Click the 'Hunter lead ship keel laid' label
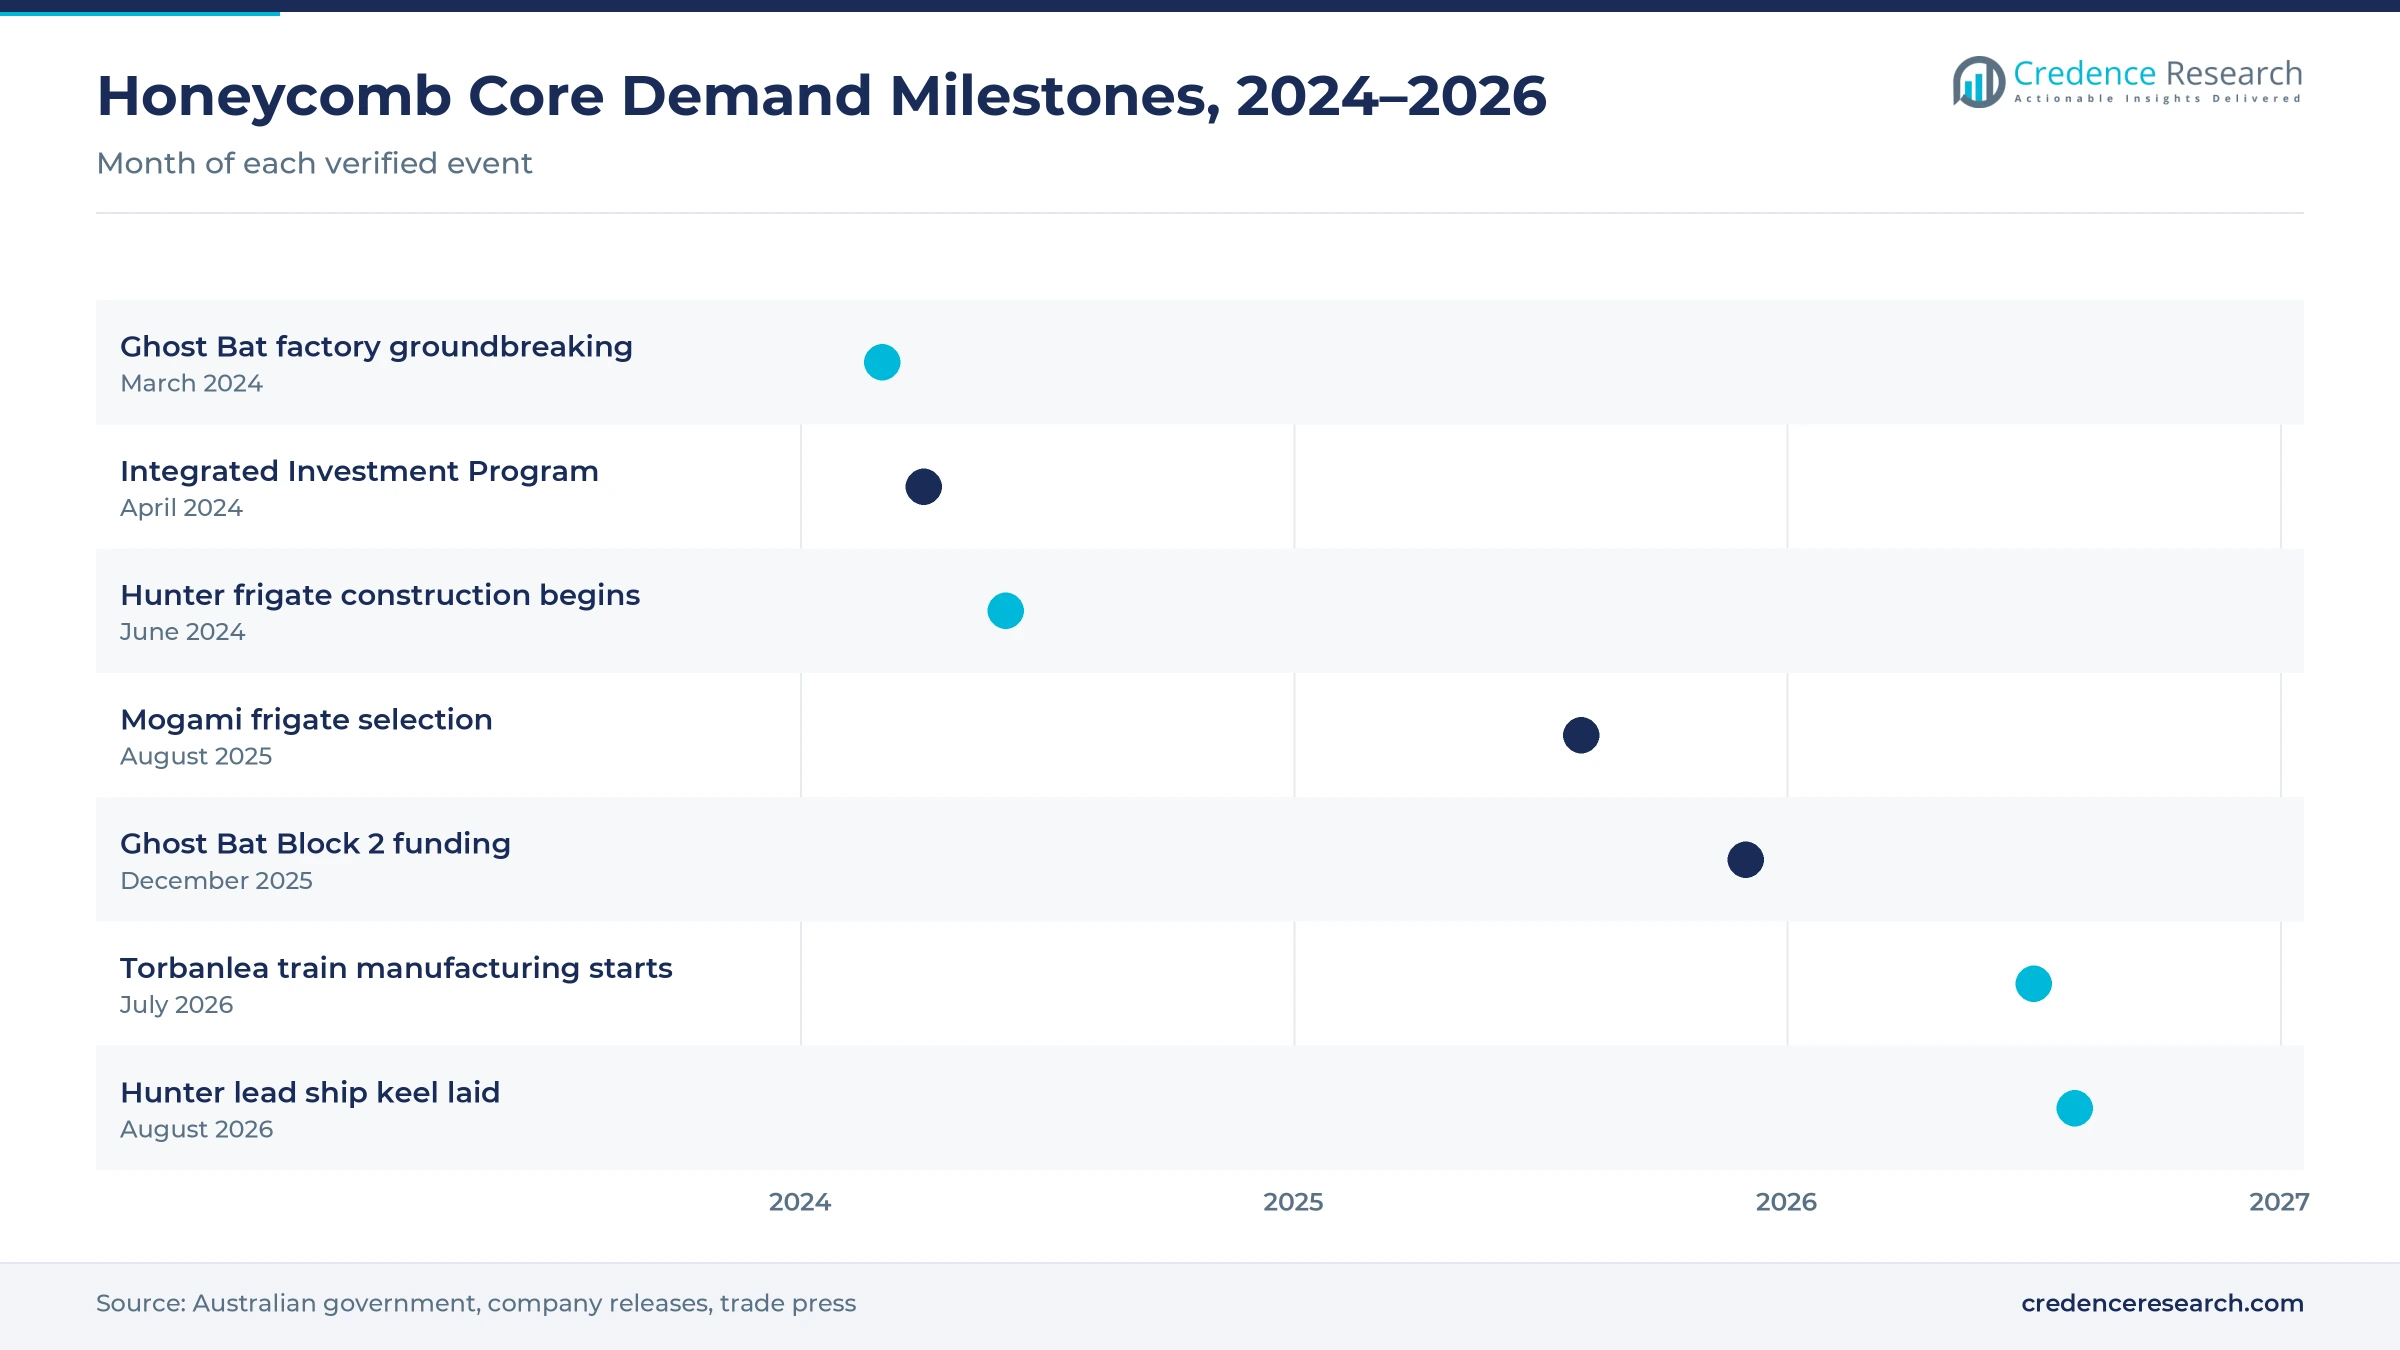Image resolution: width=2400 pixels, height=1350 pixels. pyautogui.click(x=310, y=1092)
